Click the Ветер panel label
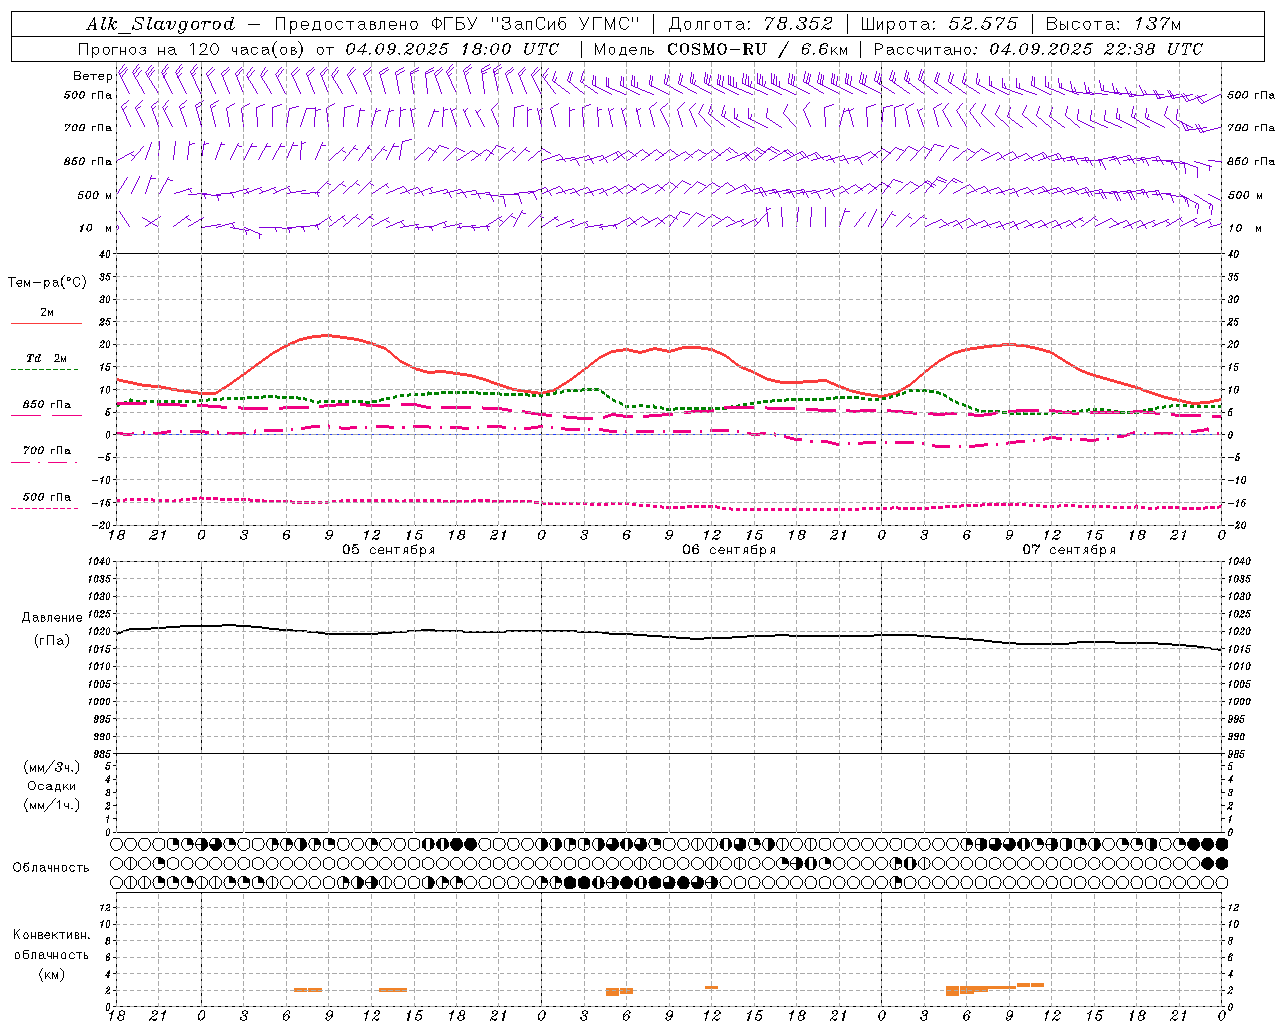 92,76
